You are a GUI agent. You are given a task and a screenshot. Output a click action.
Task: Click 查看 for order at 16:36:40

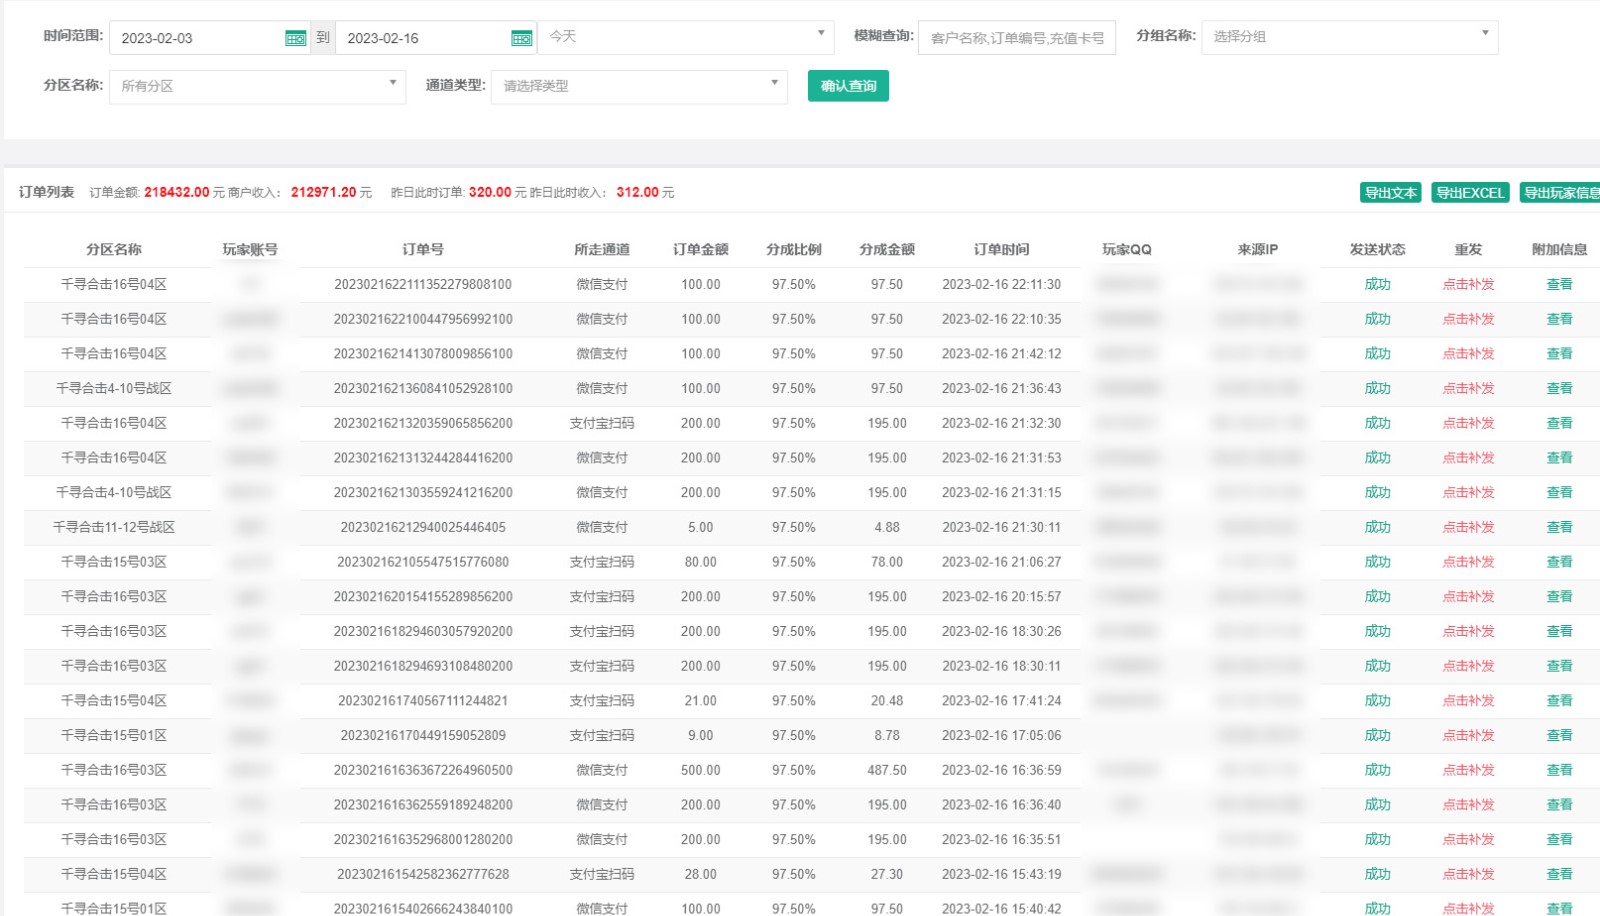[1559, 805]
